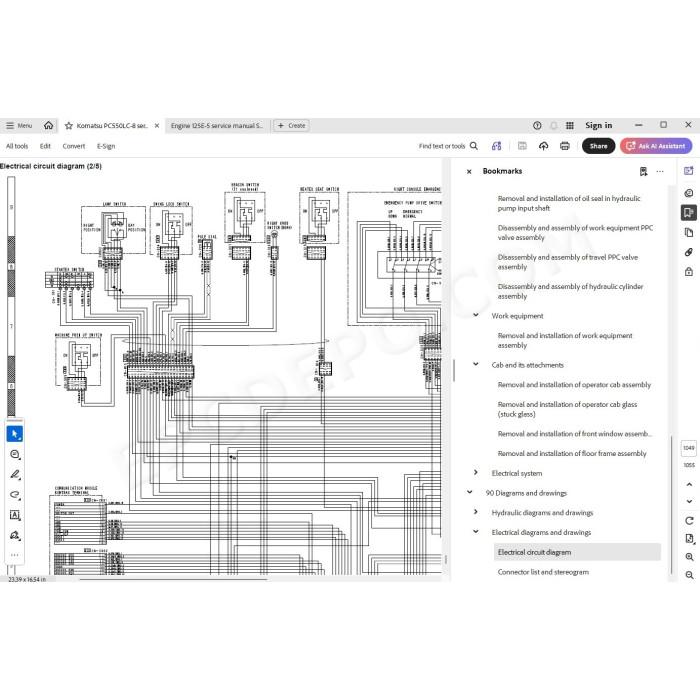
Task: Open Removal and installation of operator cab assembly
Action: tap(574, 385)
